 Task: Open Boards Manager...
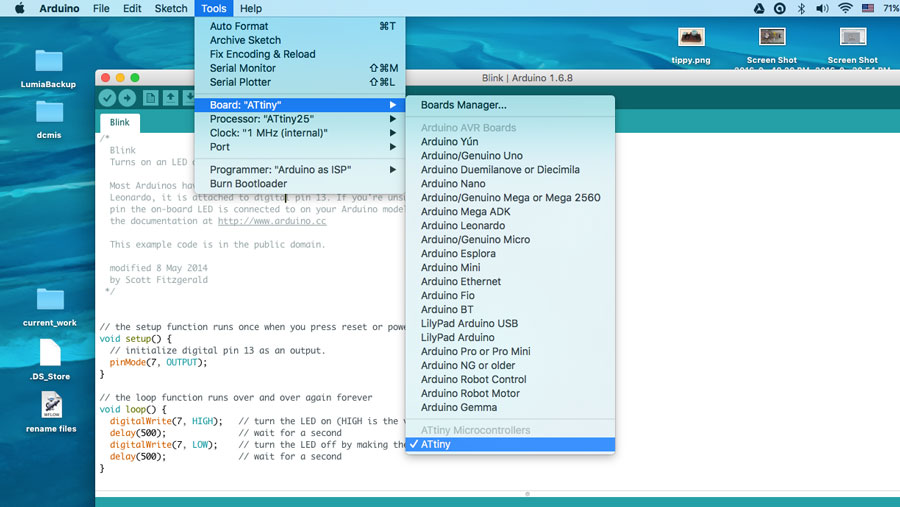(510, 105)
